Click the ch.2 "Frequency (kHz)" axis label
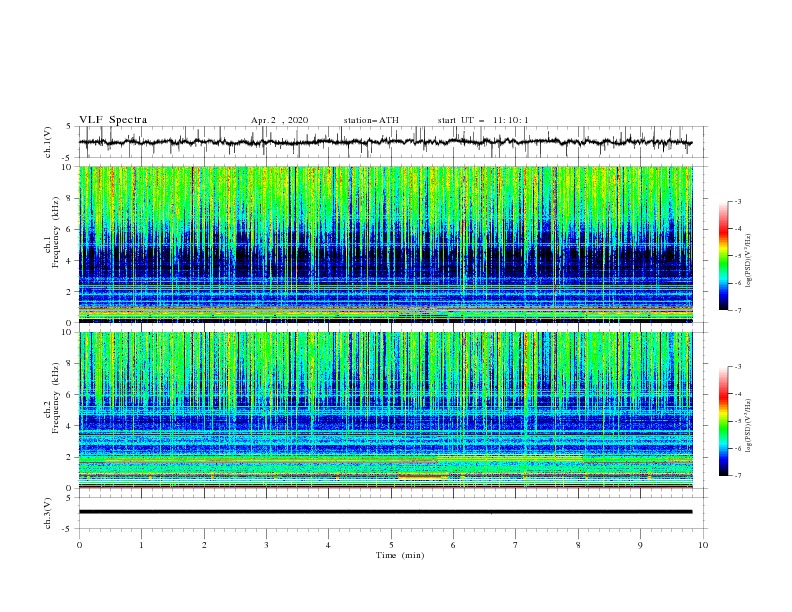This screenshot has width=792, height=612. click(x=56, y=397)
